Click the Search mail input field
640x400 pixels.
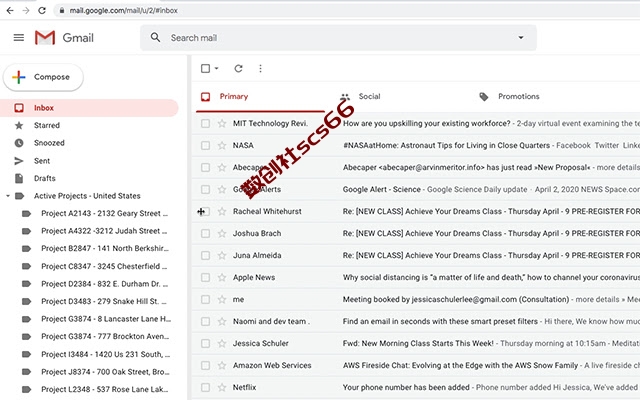pos(338,38)
